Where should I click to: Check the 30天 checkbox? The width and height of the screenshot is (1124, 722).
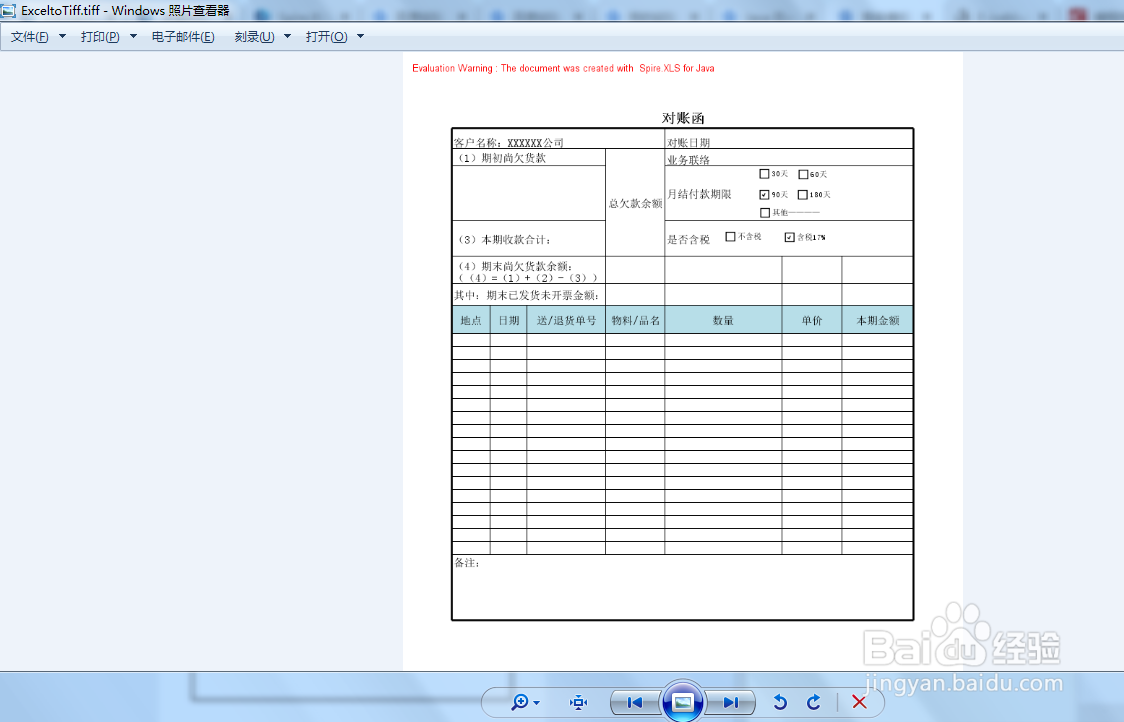762,173
